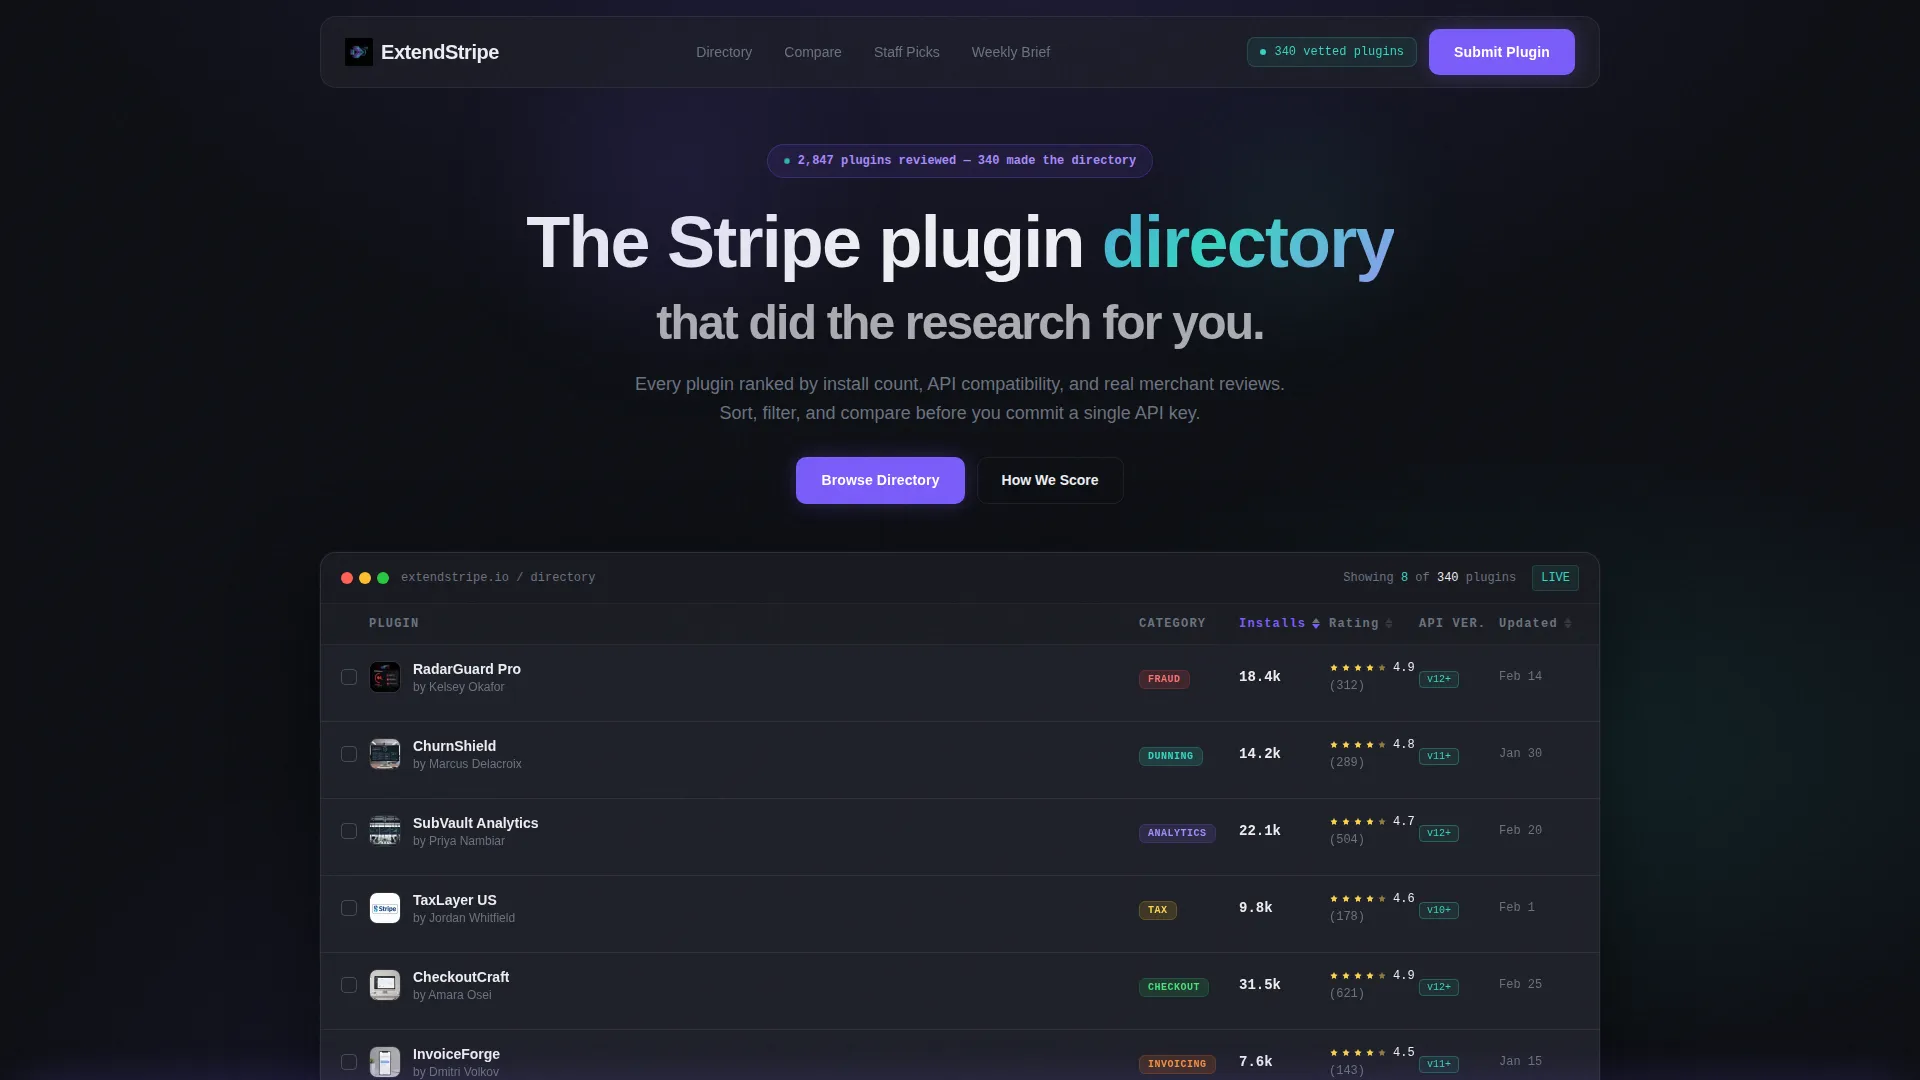Select the CheckoutCraft checkbox

[349, 985]
